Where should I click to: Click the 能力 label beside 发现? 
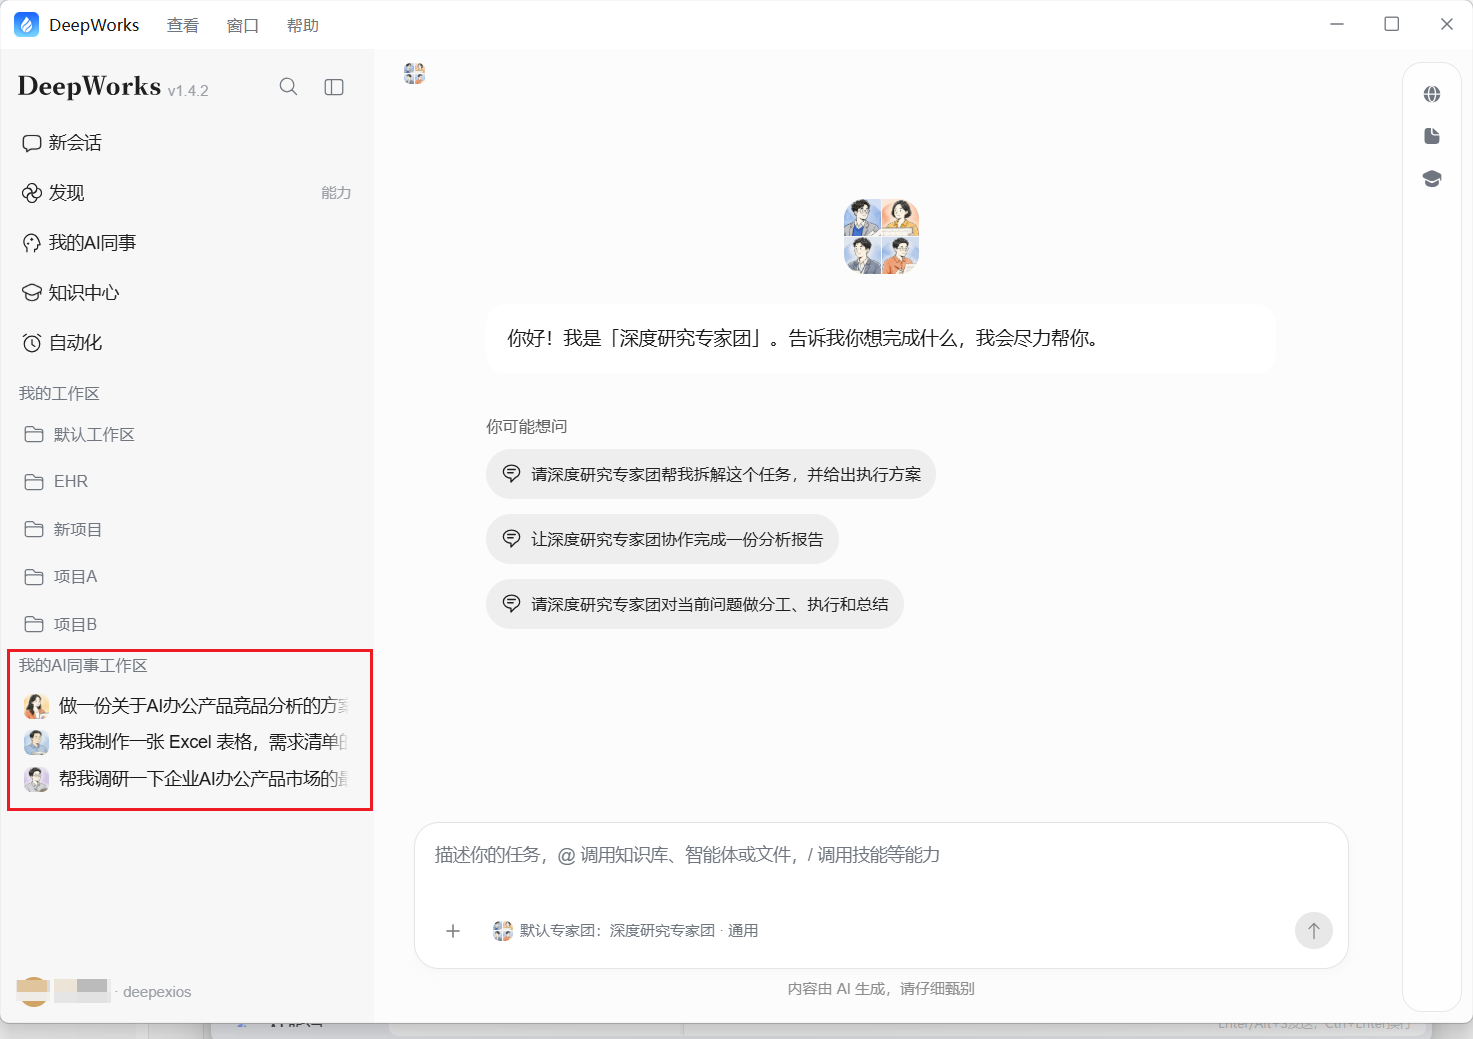pyautogui.click(x=336, y=193)
